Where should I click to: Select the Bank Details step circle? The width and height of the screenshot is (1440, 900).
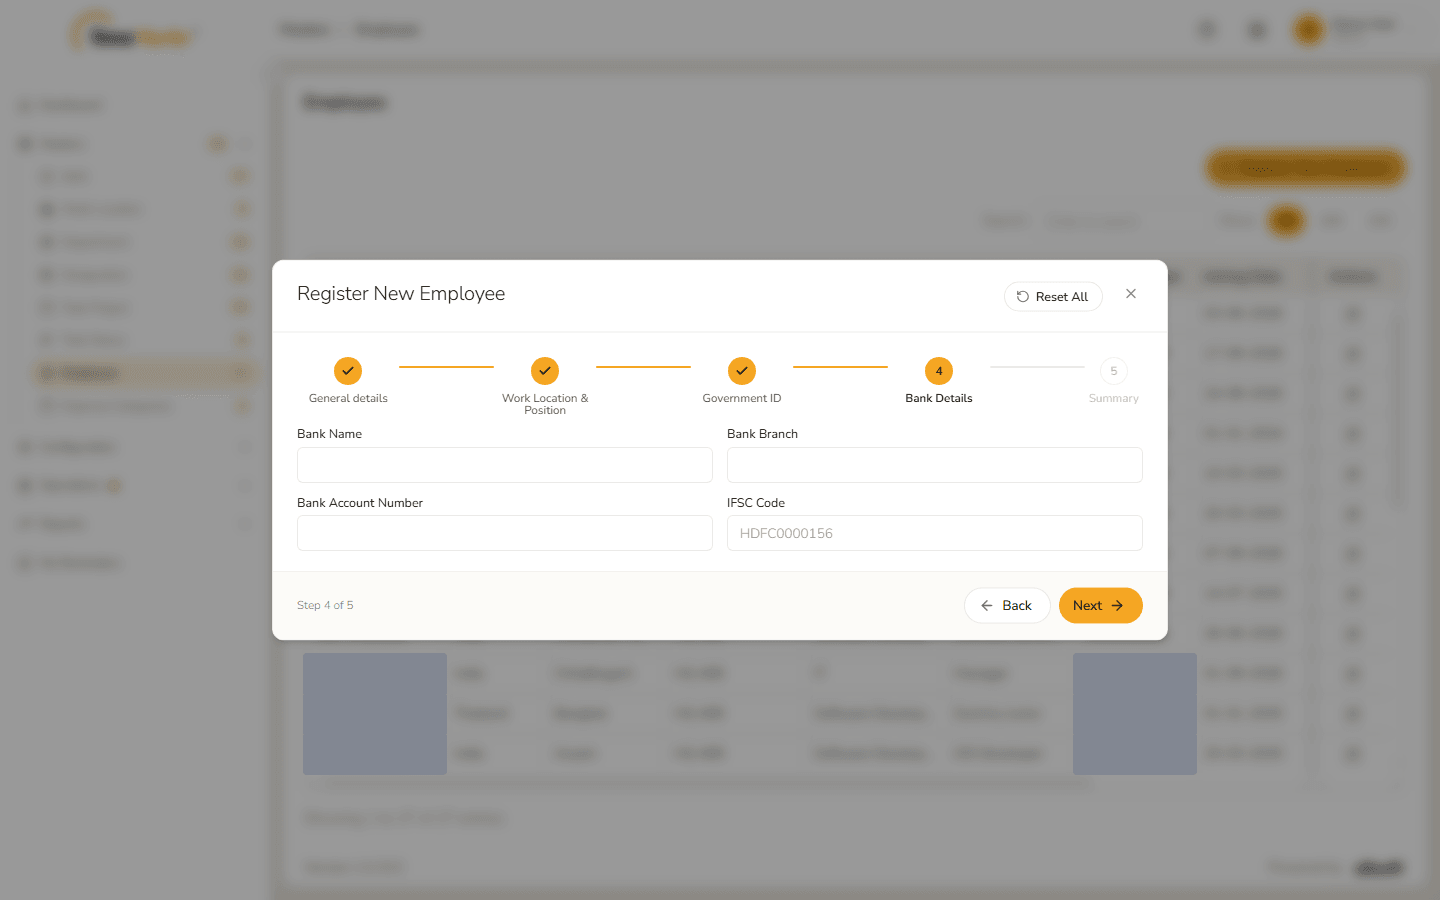click(939, 371)
